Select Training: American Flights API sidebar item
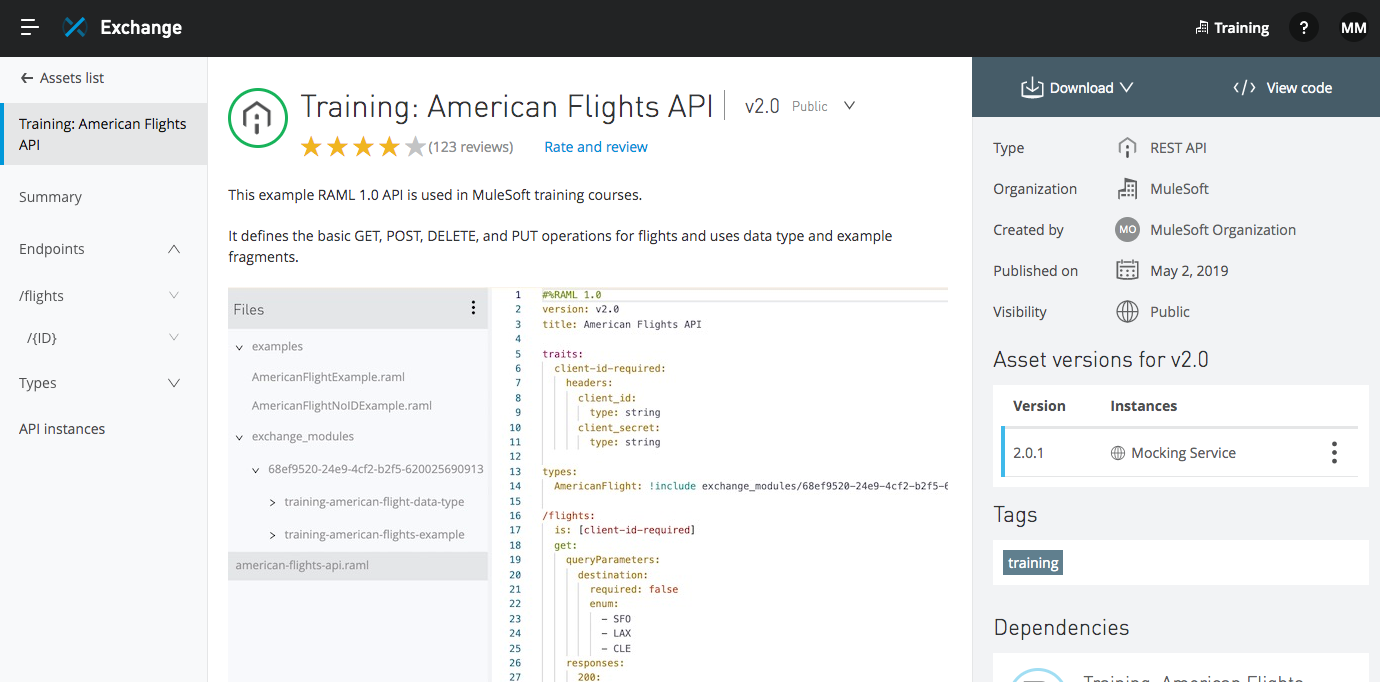 tap(103, 134)
